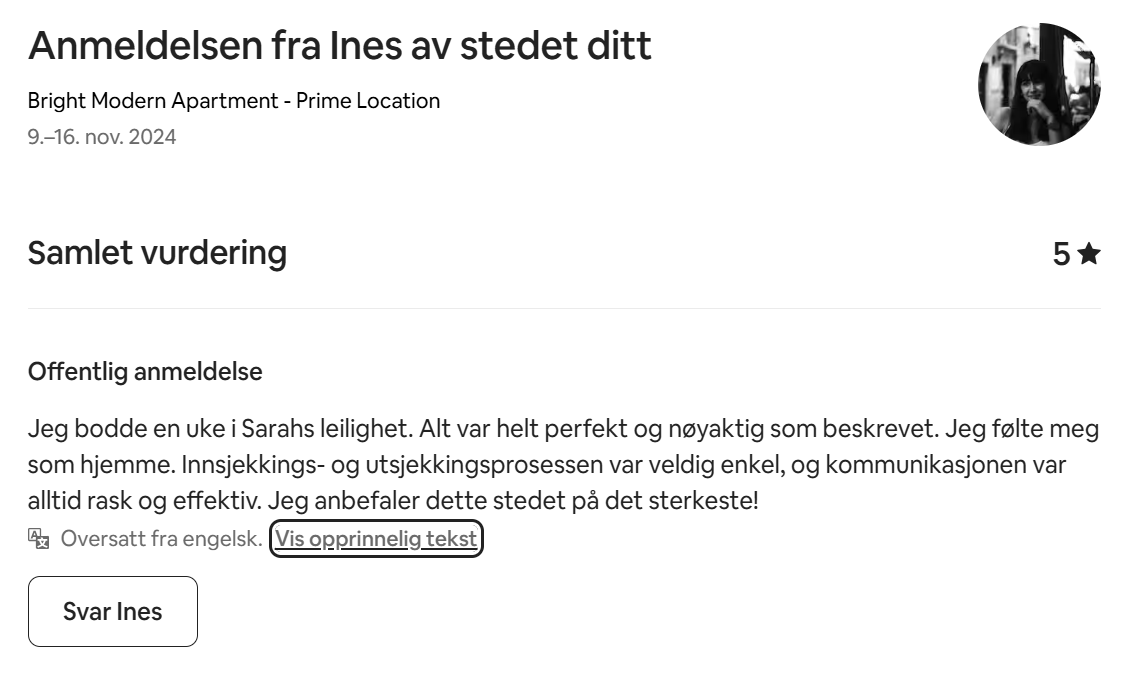Click the 'Offentlig anmeldelse' subheading
This screenshot has width=1126, height=676.
[145, 372]
